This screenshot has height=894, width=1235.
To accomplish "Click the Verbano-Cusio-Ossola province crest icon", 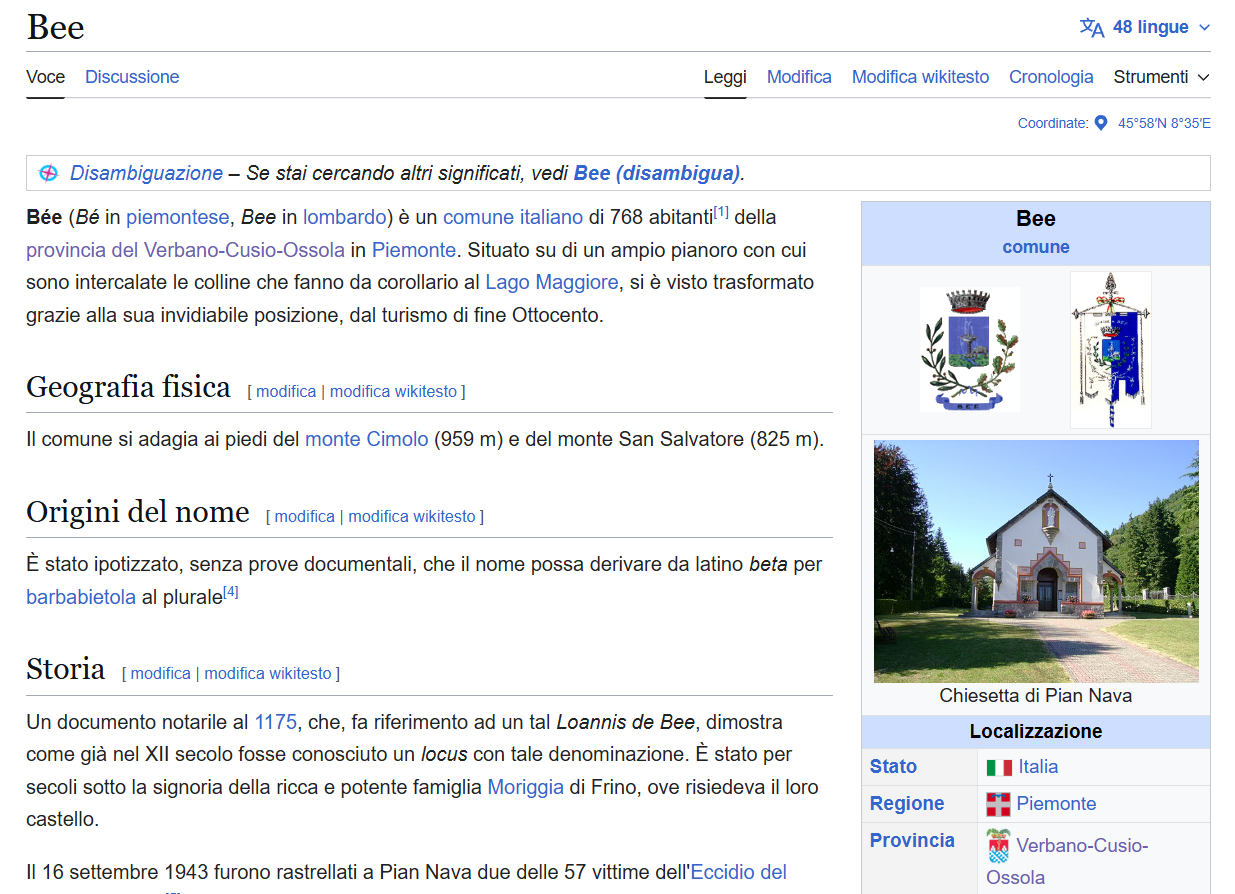I will click(998, 846).
